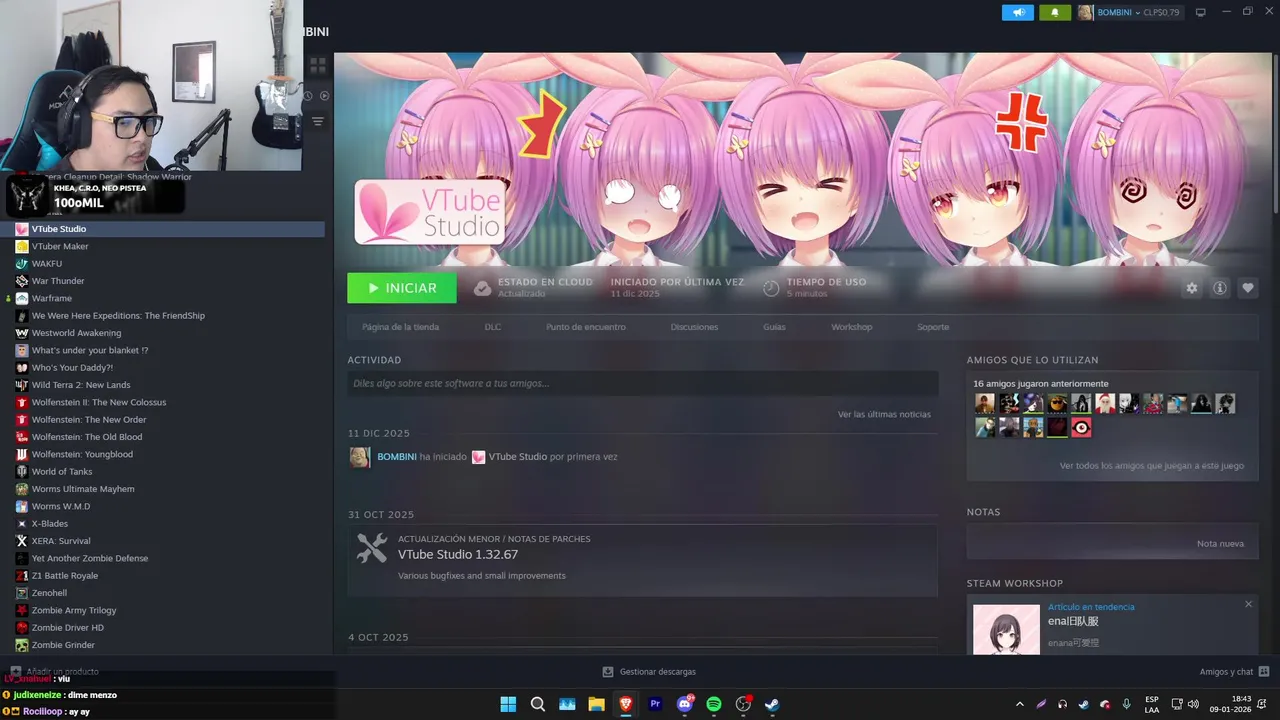
Task: Open ena workshop item thumbnail
Action: pyautogui.click(x=1007, y=629)
